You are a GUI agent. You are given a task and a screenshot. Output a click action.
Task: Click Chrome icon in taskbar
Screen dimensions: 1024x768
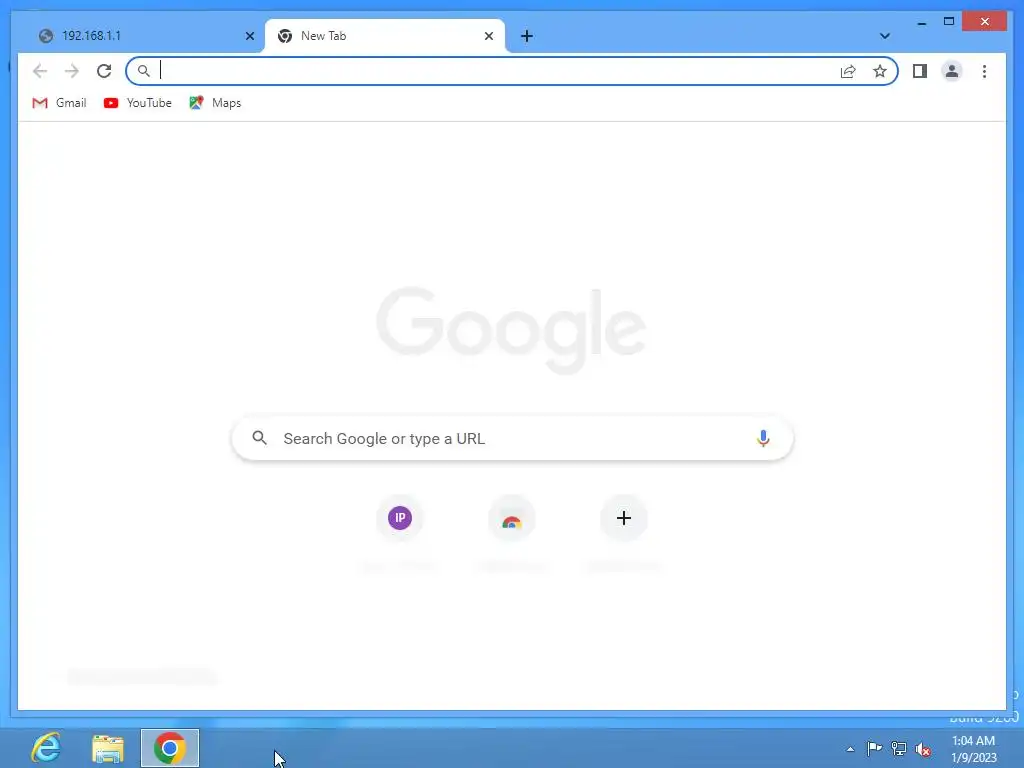click(x=170, y=748)
